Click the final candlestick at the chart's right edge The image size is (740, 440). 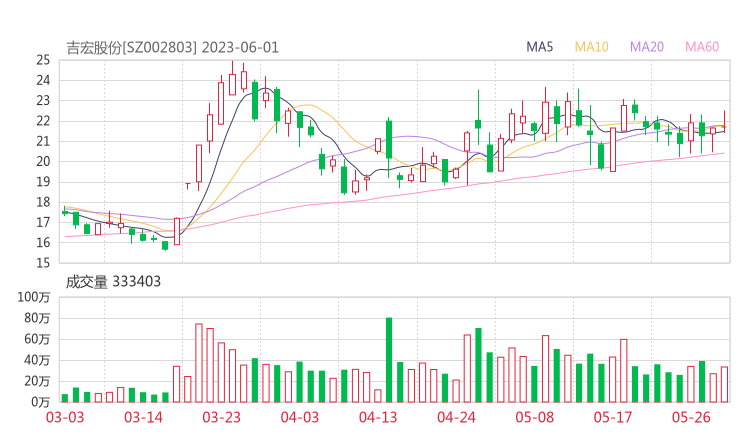(x=724, y=121)
